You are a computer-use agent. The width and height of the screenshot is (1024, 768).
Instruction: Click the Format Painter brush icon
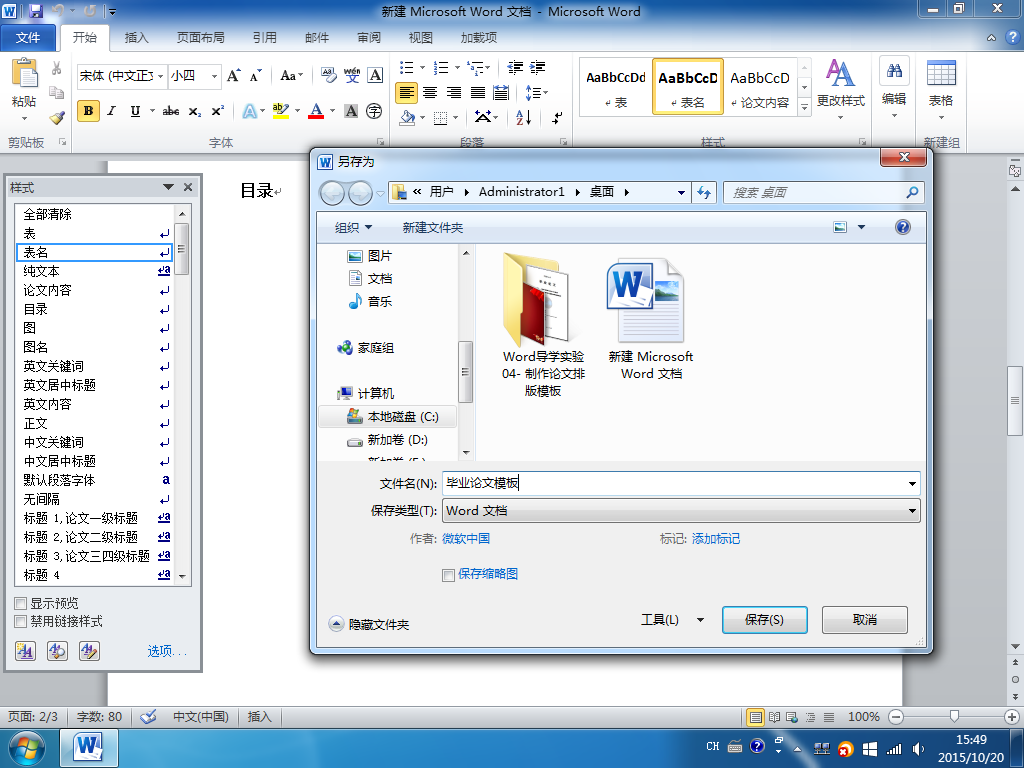click(x=57, y=118)
